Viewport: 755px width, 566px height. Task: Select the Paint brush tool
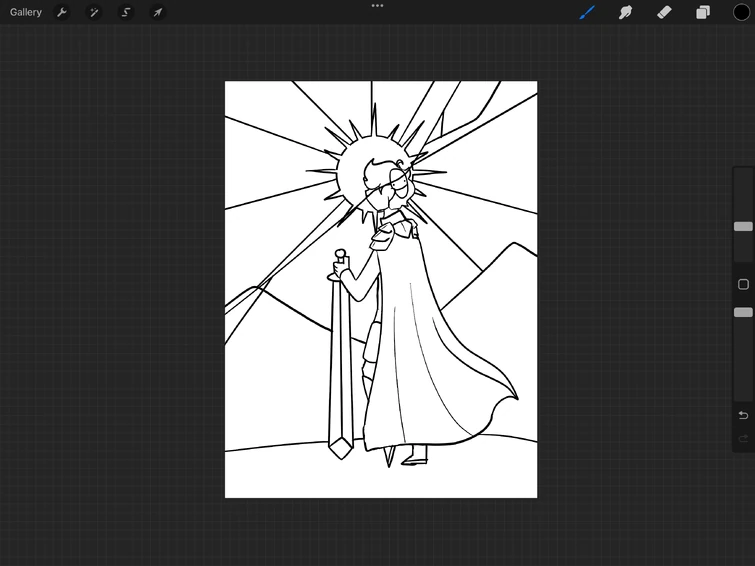[x=587, y=12]
